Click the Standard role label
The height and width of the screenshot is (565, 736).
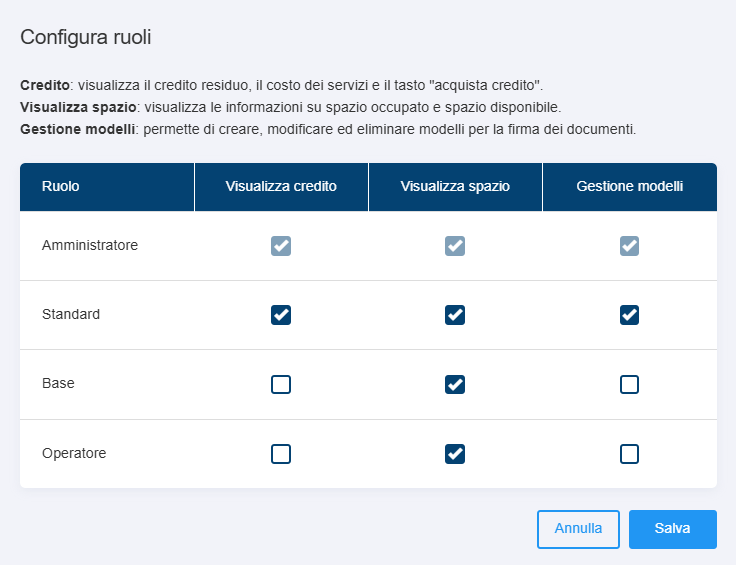[x=71, y=314]
